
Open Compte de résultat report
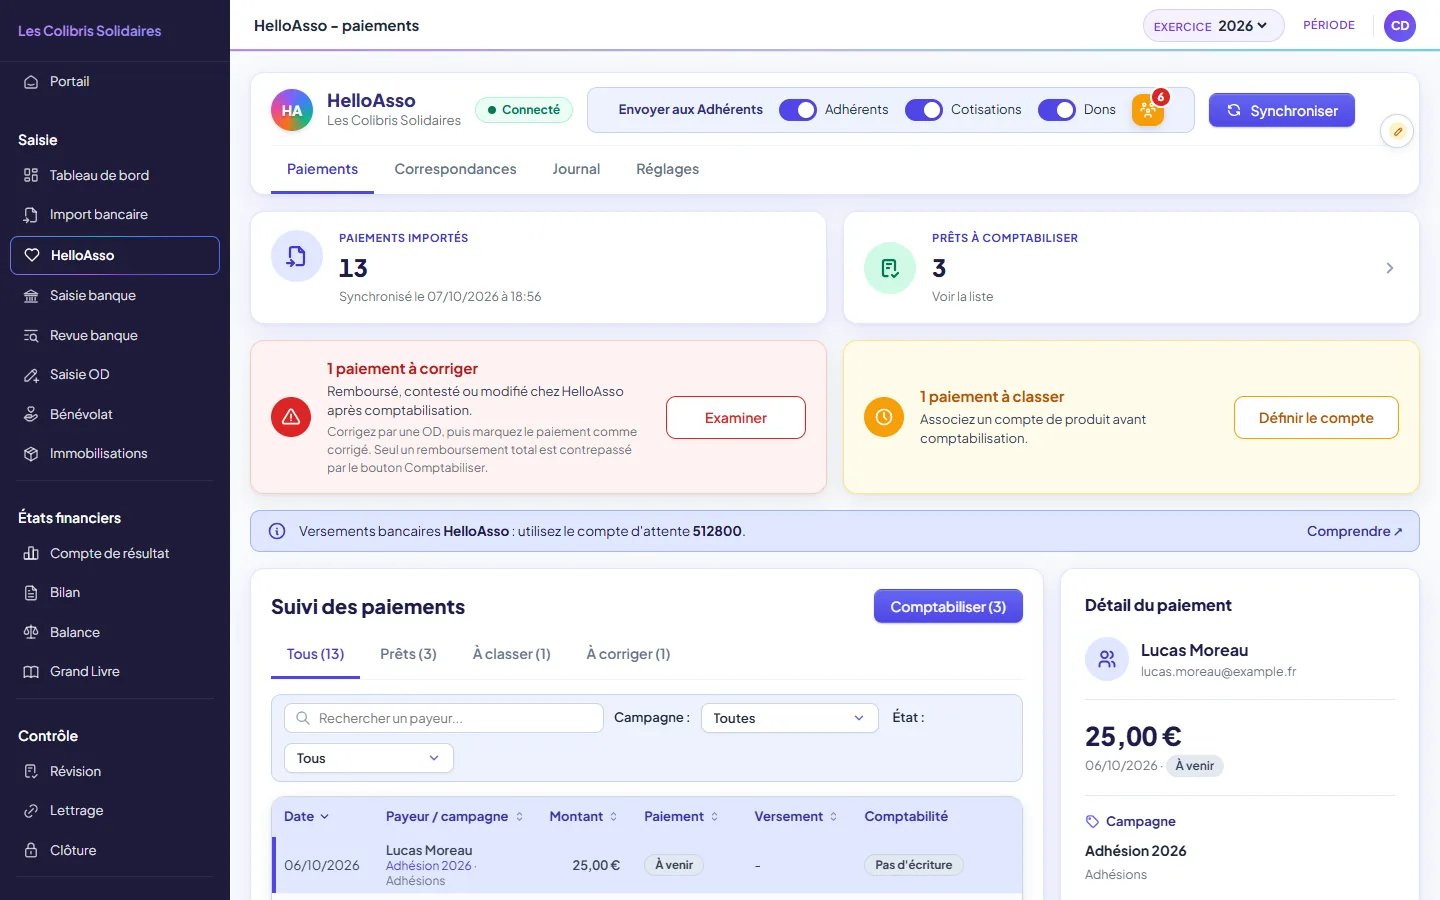click(x=115, y=553)
